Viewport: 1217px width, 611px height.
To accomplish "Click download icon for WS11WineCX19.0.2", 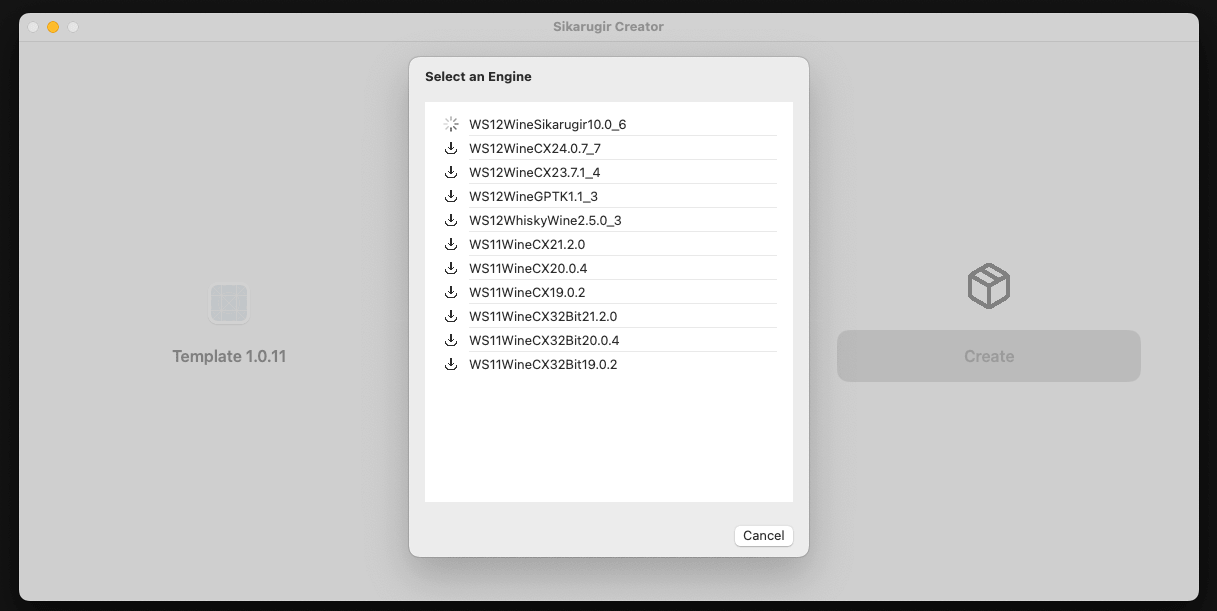I will click(x=451, y=292).
